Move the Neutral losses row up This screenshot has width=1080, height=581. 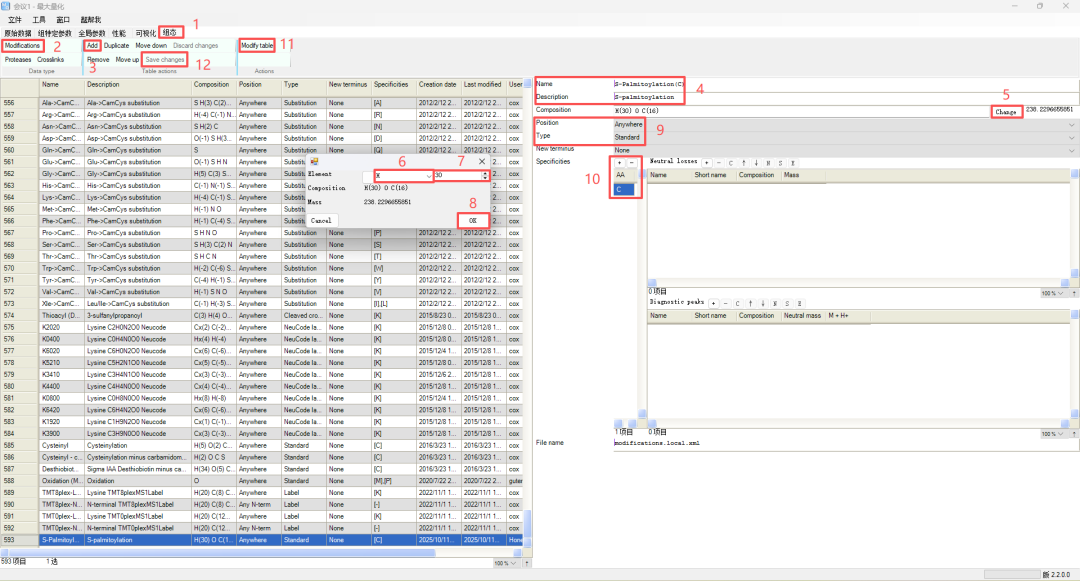[744, 163]
